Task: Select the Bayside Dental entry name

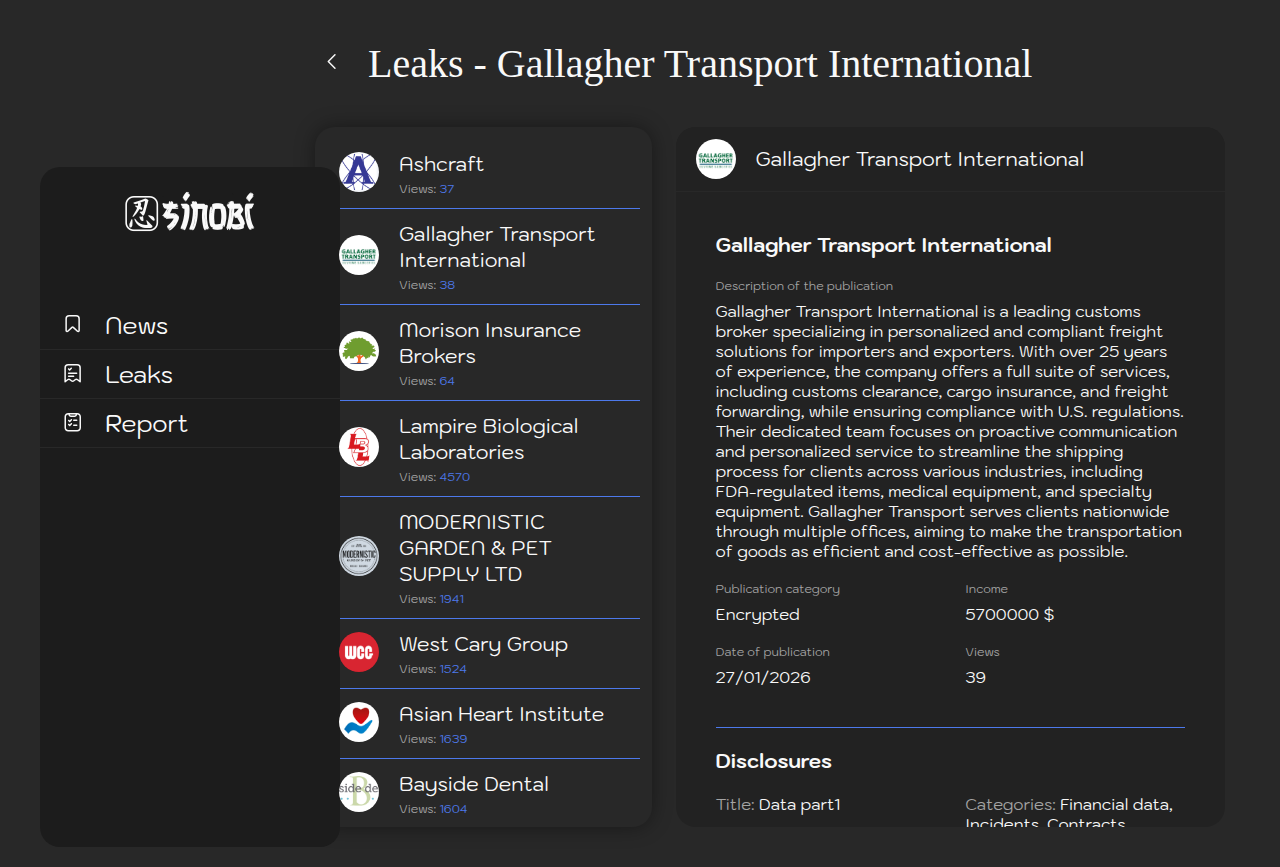Action: (x=474, y=785)
